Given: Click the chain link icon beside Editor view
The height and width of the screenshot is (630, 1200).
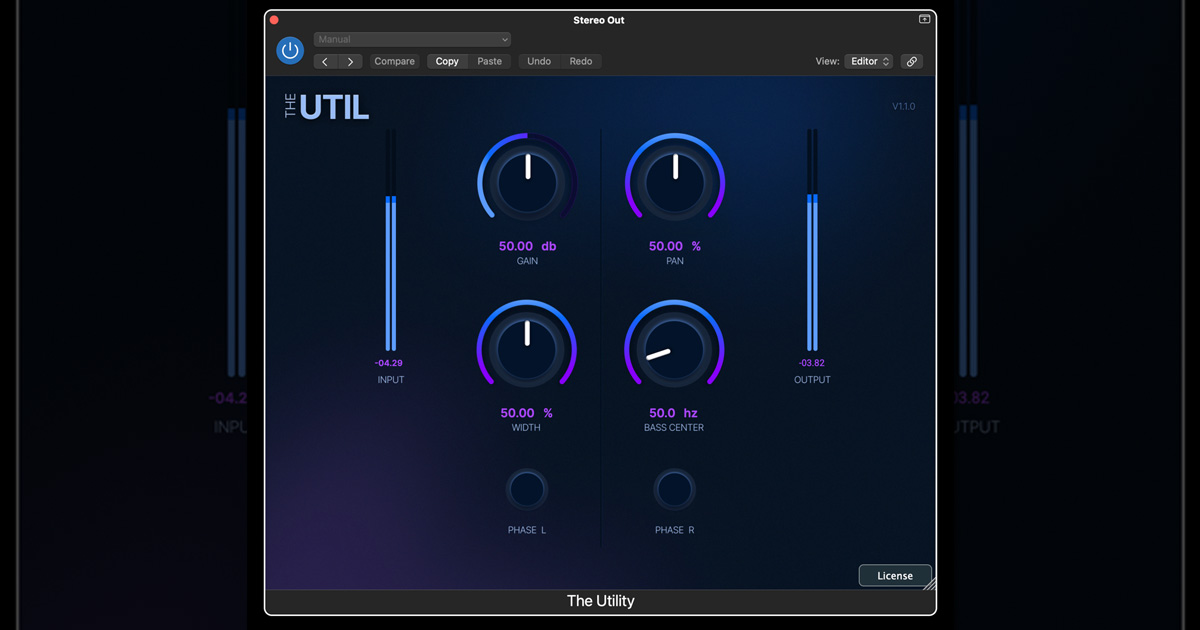Looking at the screenshot, I should (911, 61).
